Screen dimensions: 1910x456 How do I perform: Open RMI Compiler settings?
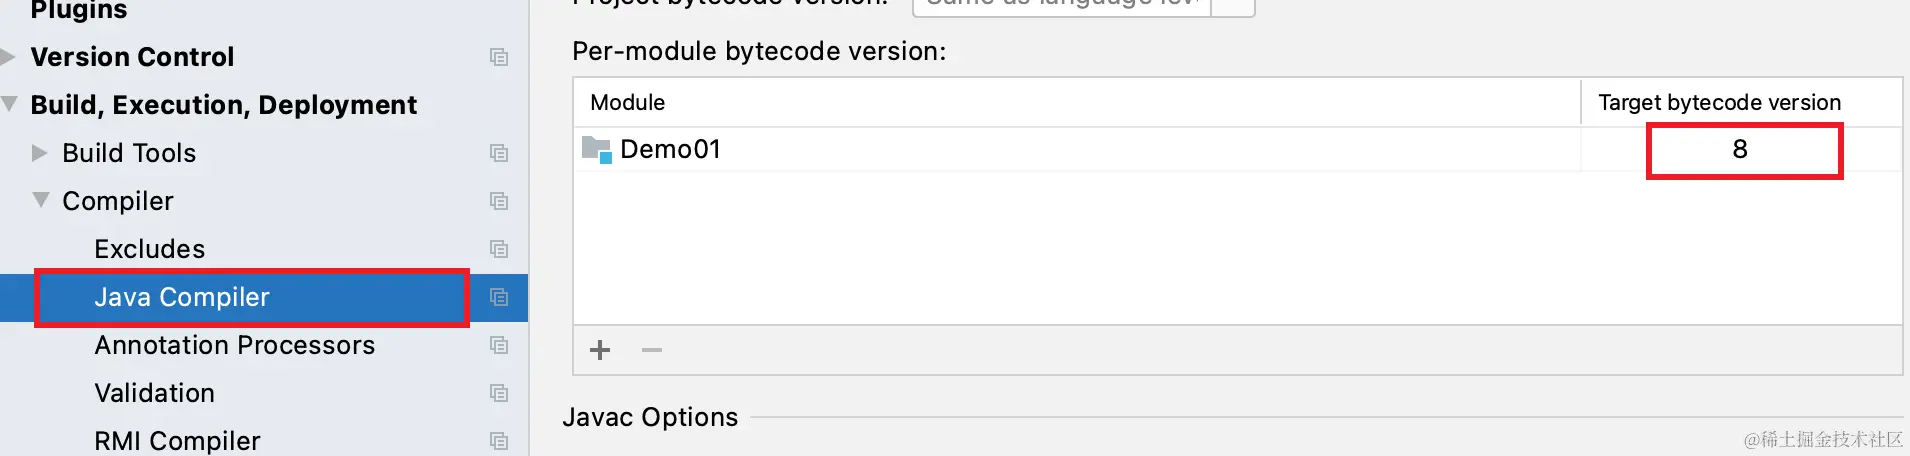pos(177,441)
